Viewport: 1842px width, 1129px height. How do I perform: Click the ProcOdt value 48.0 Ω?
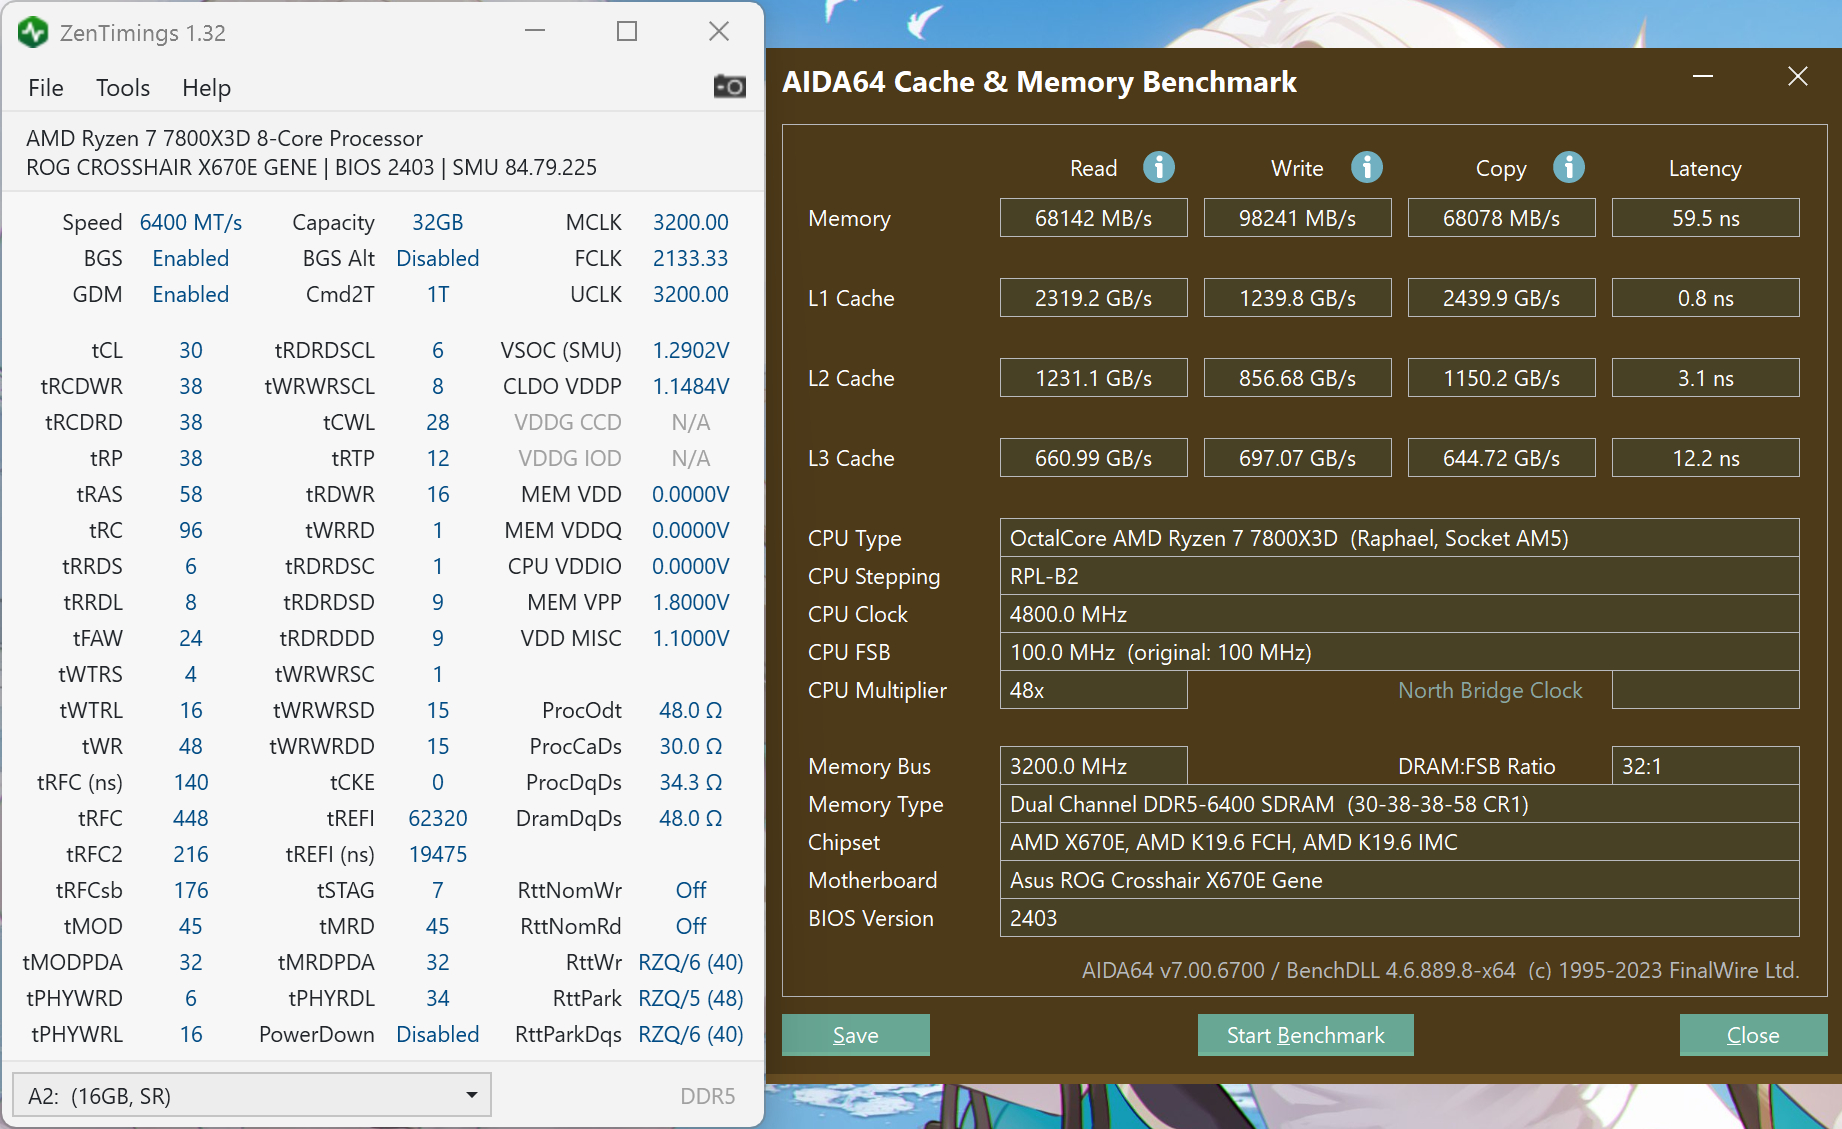pyautogui.click(x=691, y=710)
